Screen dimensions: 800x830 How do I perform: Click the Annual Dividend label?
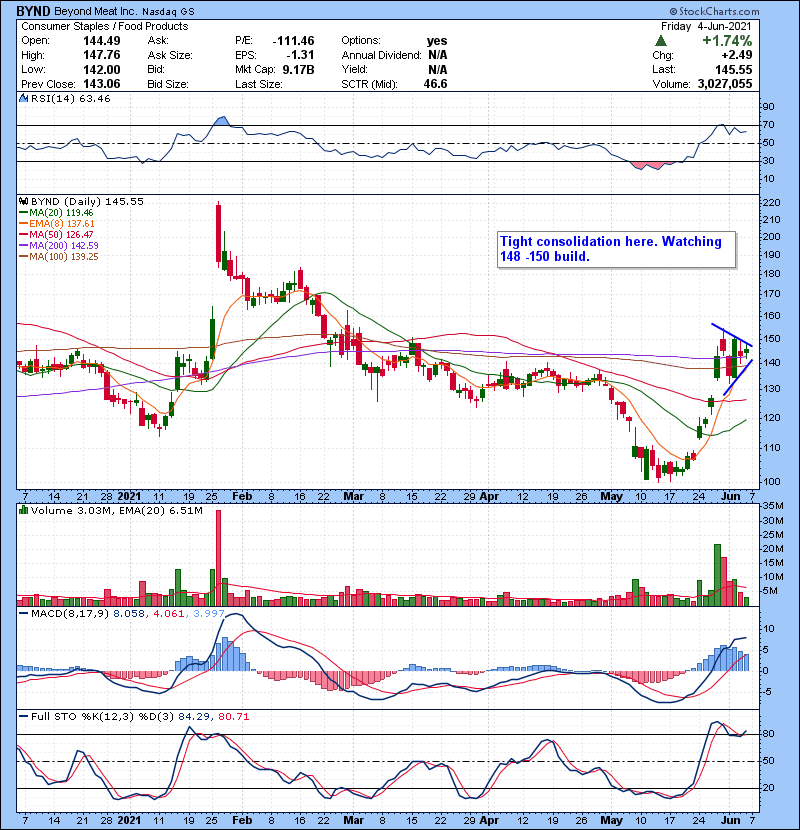pyautogui.click(x=381, y=55)
